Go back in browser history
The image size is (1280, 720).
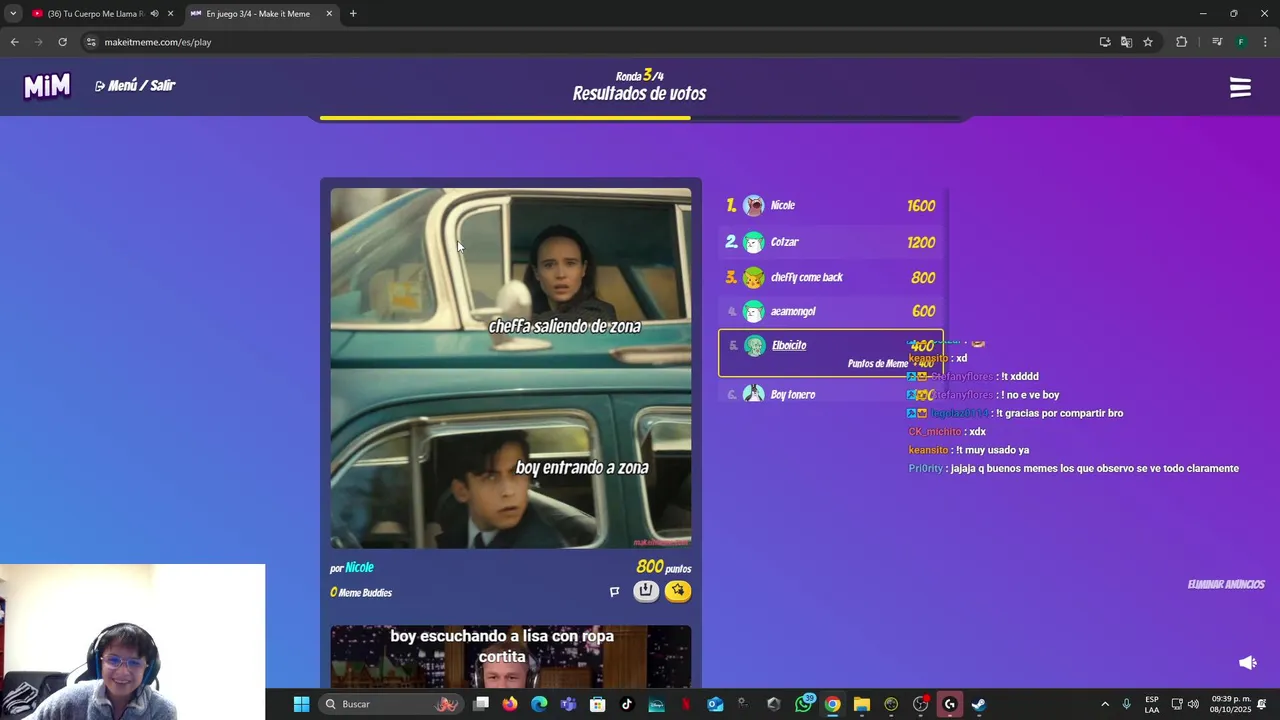(14, 42)
